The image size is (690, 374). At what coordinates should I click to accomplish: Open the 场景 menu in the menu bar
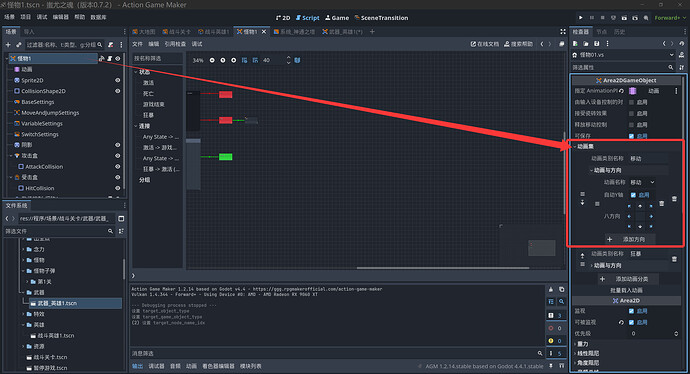tap(9, 17)
